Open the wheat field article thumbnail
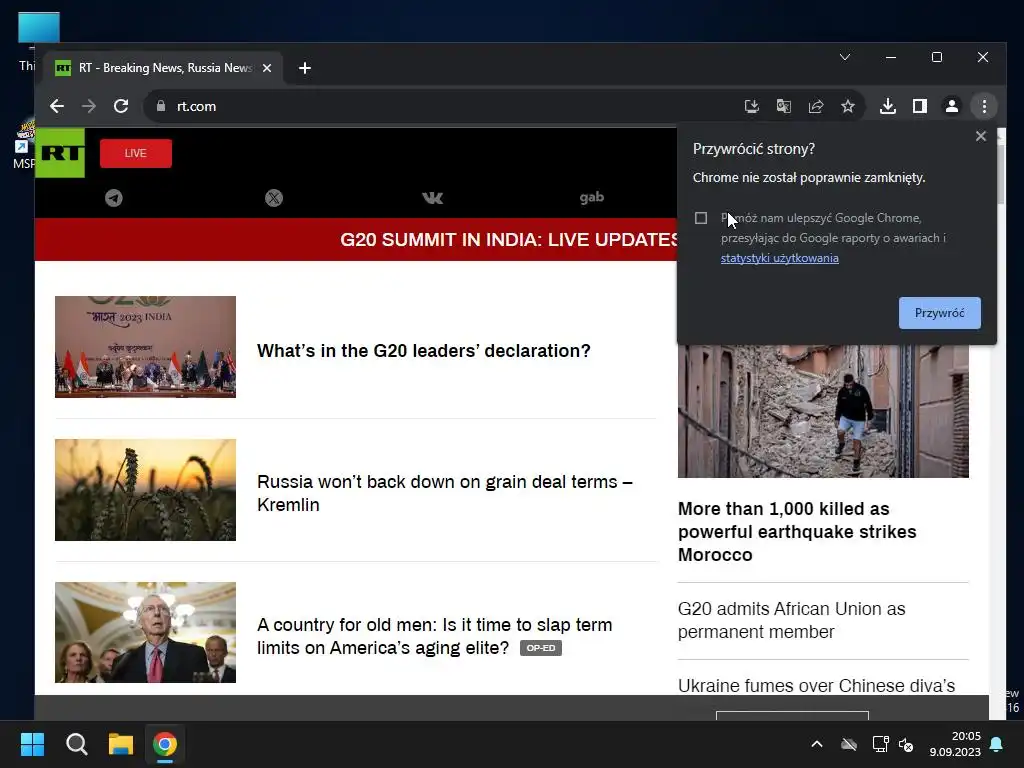 click(x=145, y=490)
